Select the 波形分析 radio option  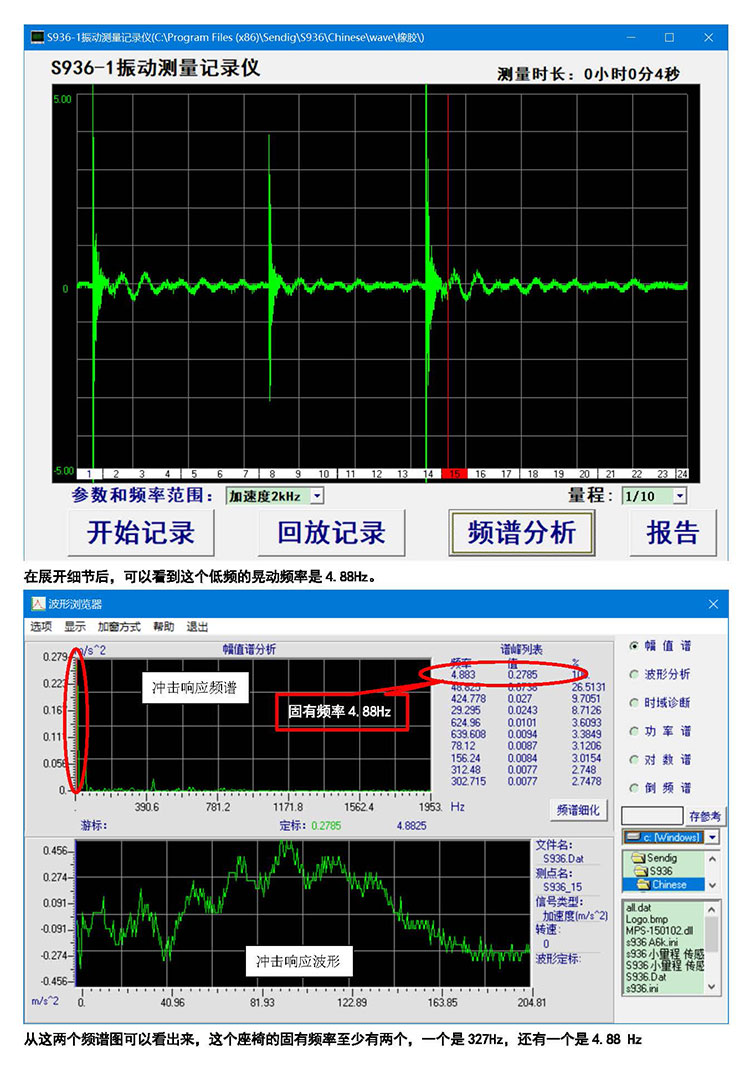point(634,674)
